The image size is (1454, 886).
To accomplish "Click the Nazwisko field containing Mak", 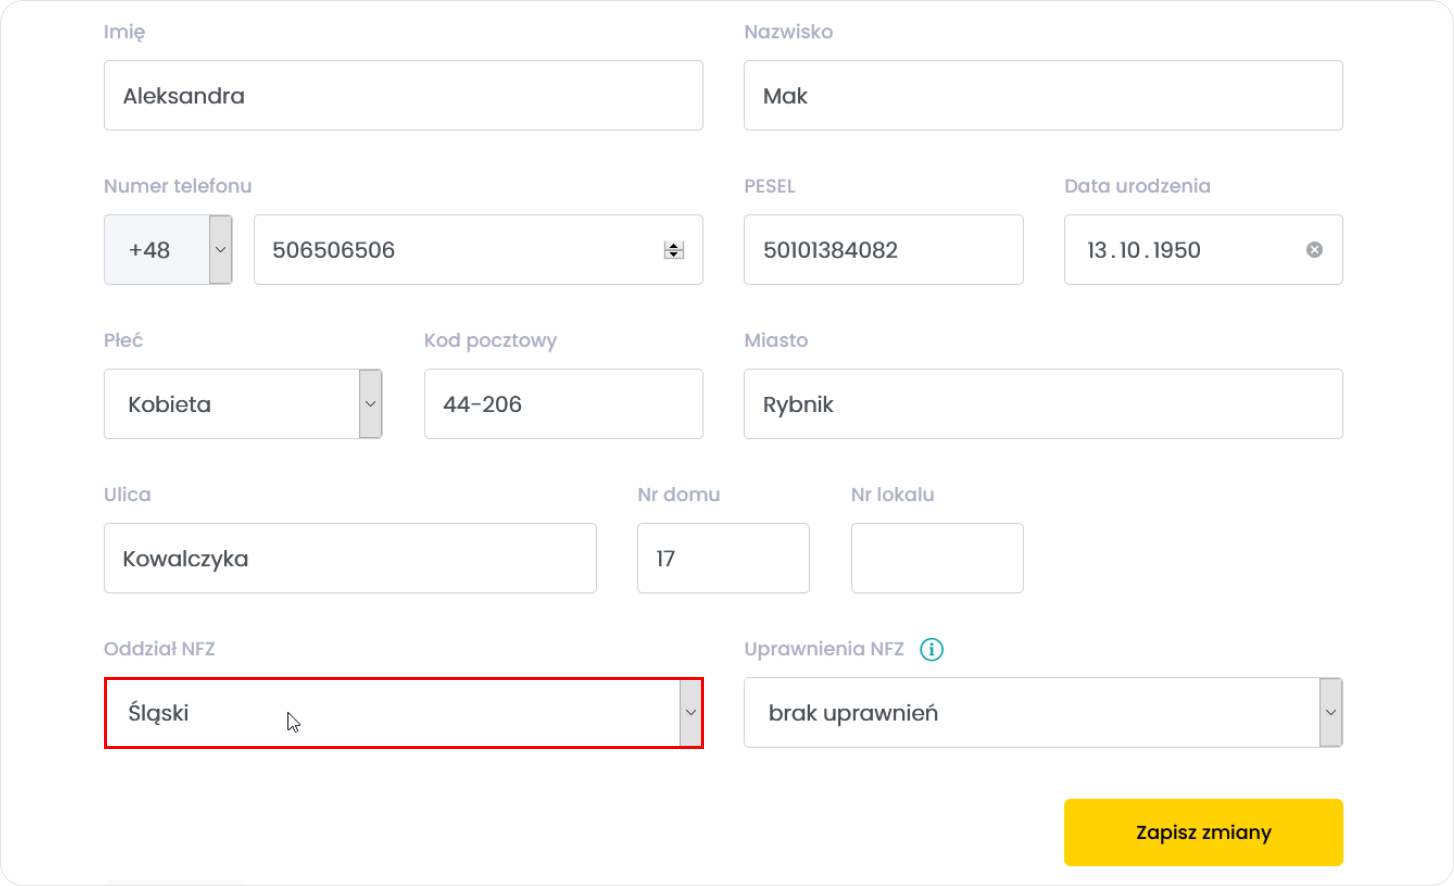I will pos(1043,95).
